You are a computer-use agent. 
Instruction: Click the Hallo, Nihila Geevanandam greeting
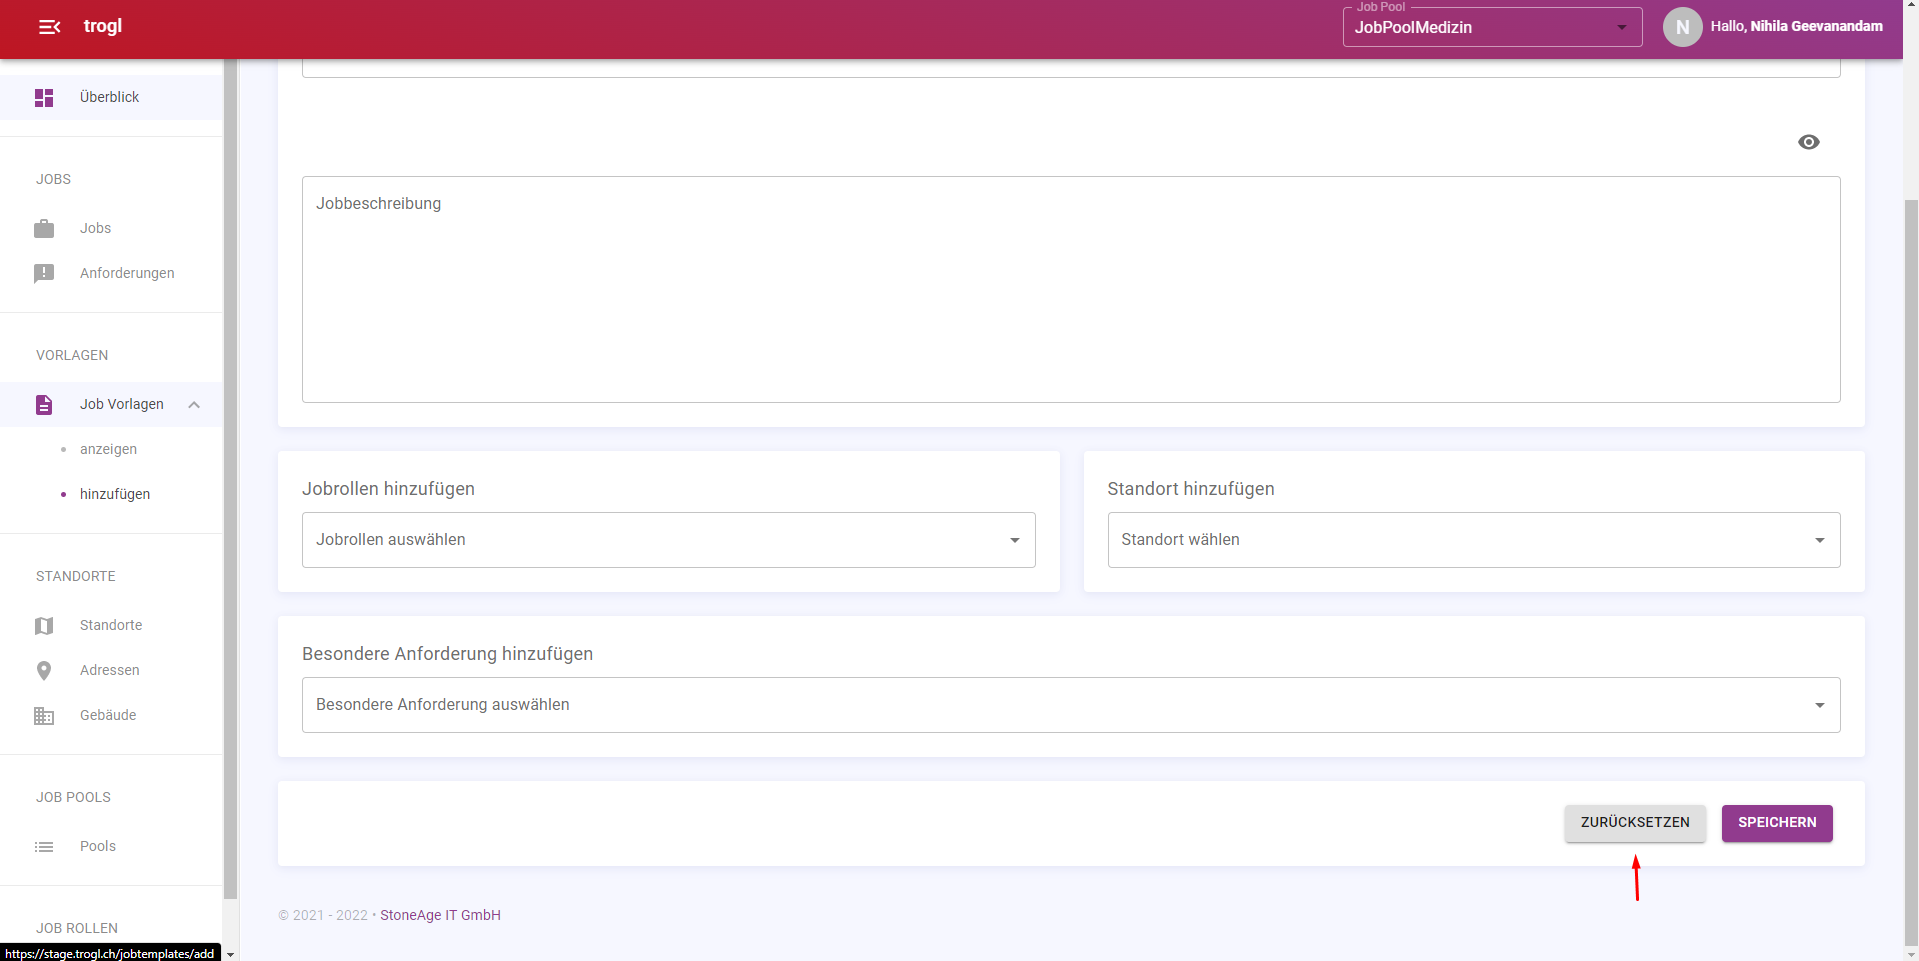[x=1796, y=26]
